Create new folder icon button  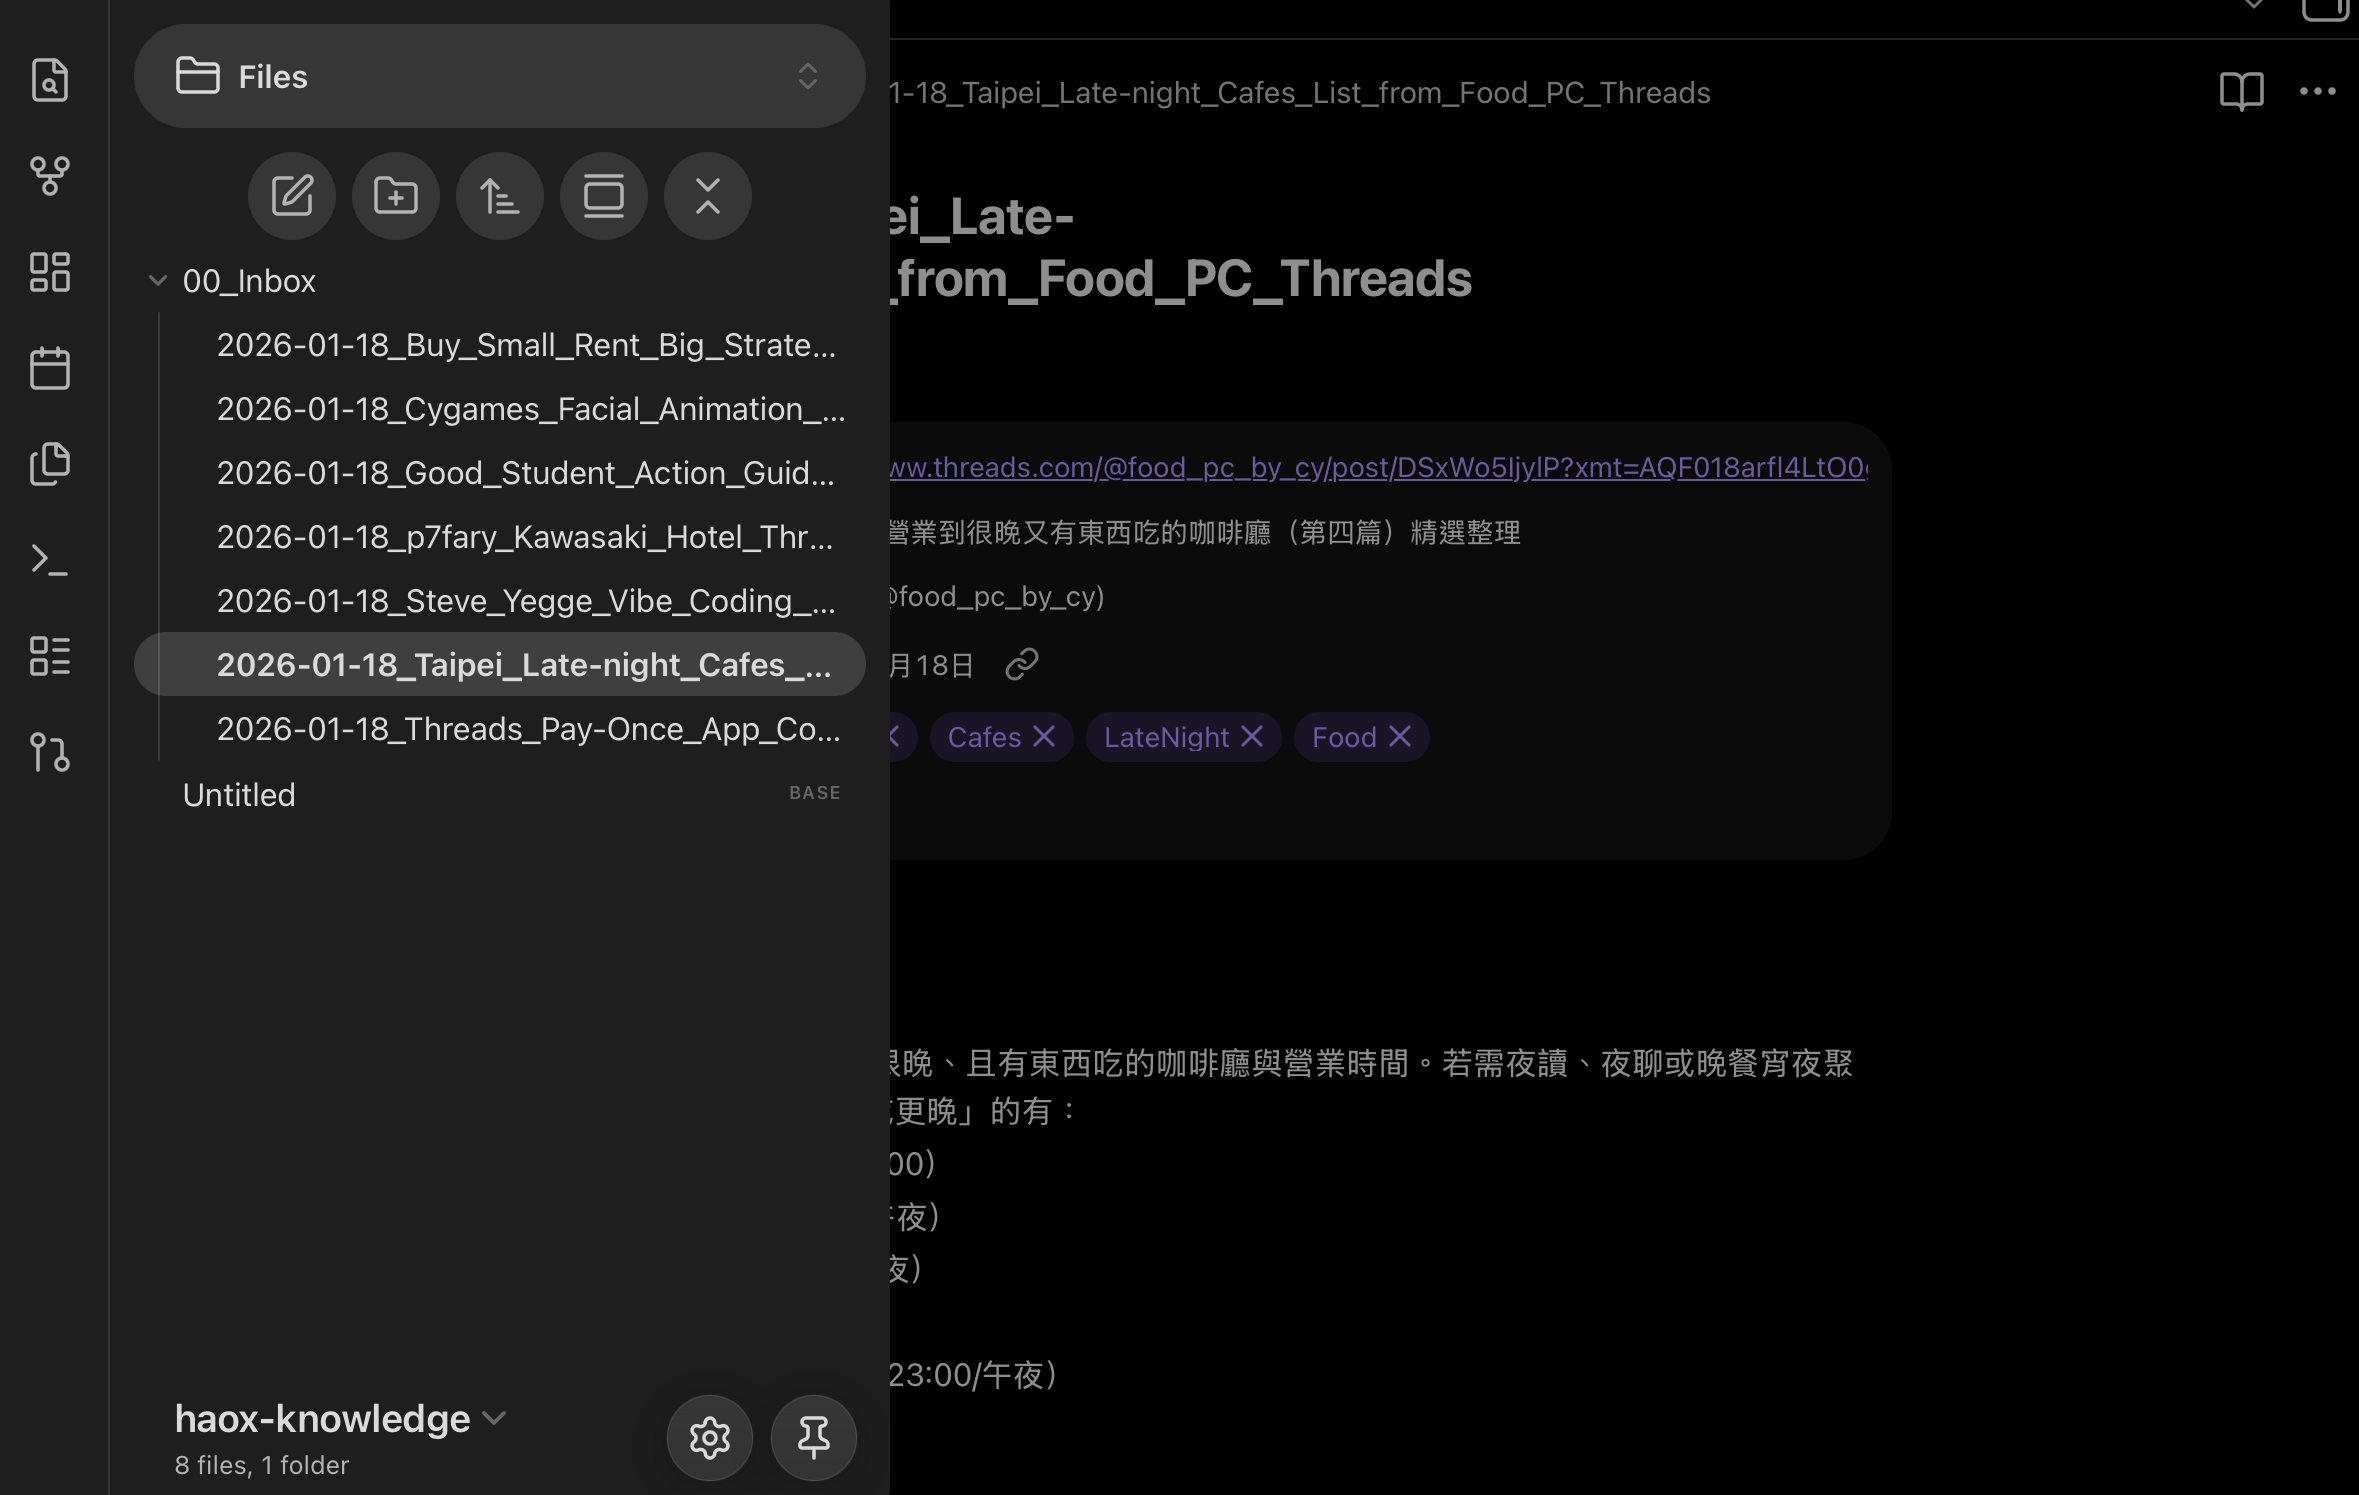pos(396,196)
